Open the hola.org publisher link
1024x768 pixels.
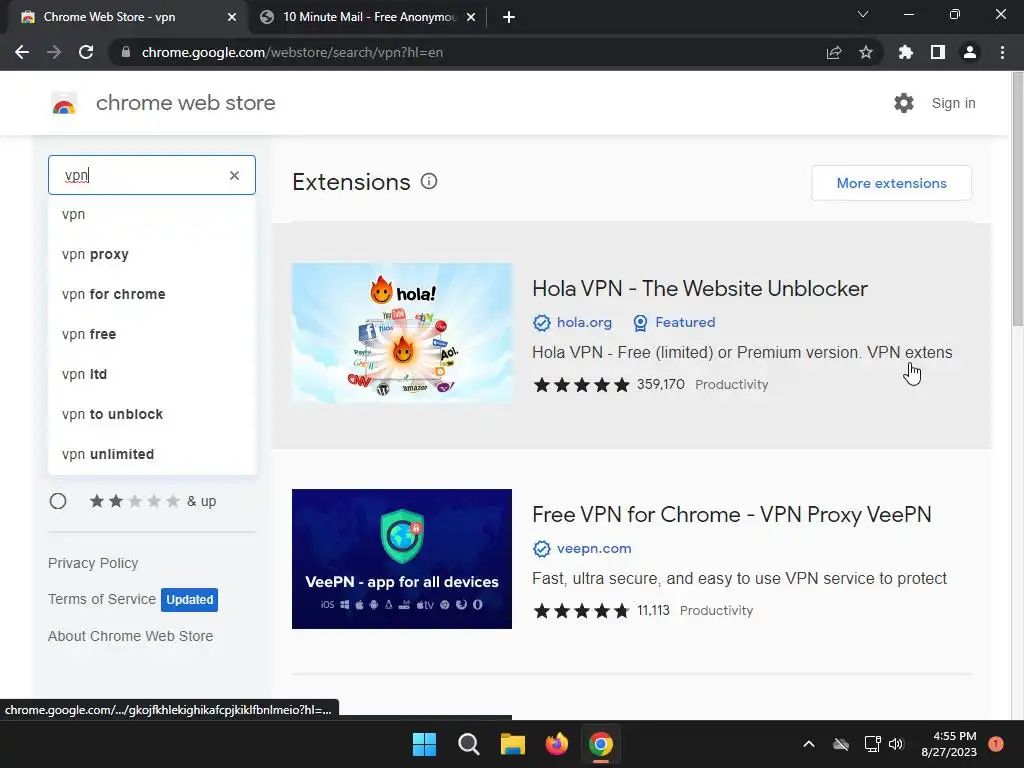[584, 323]
